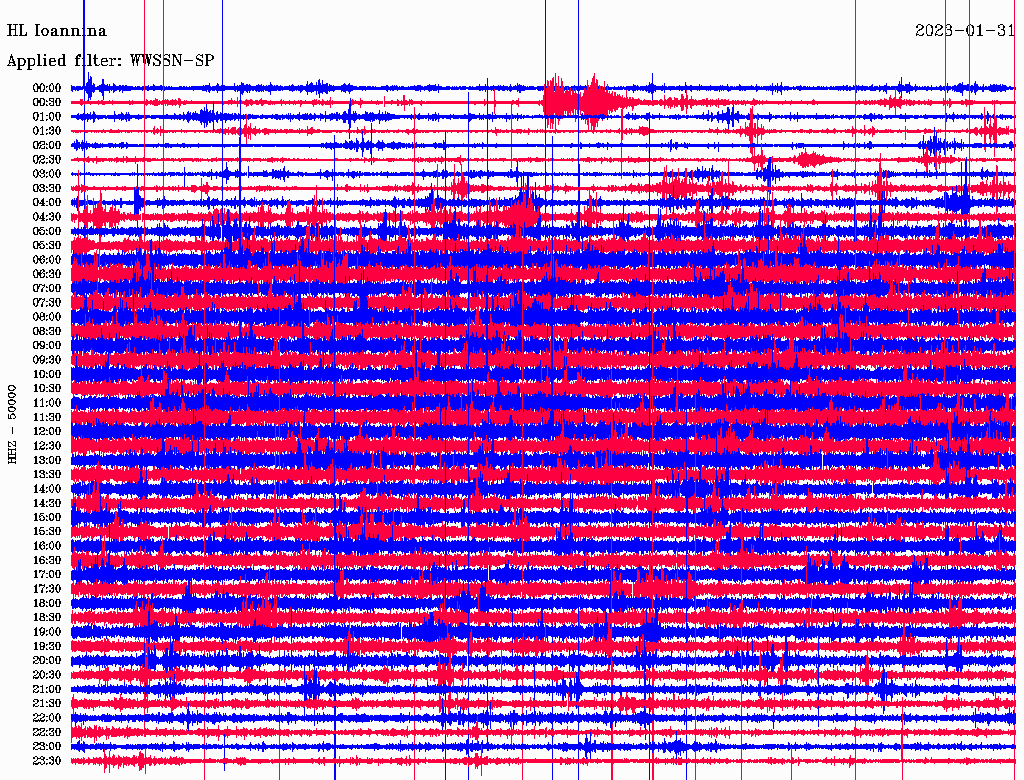Select the 23:30 time label

(x=47, y=760)
